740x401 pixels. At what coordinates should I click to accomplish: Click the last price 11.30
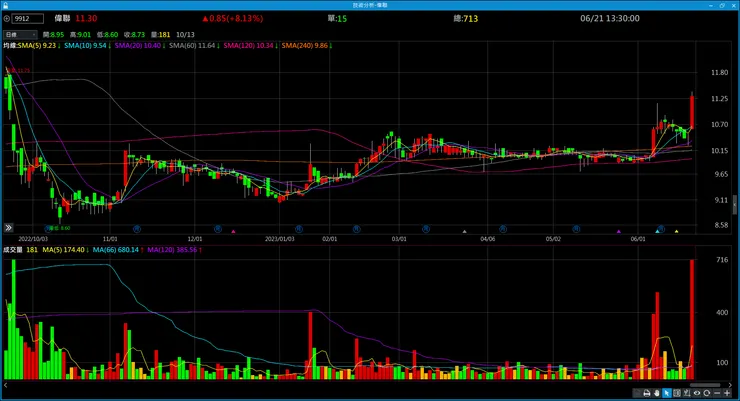[x=86, y=18]
